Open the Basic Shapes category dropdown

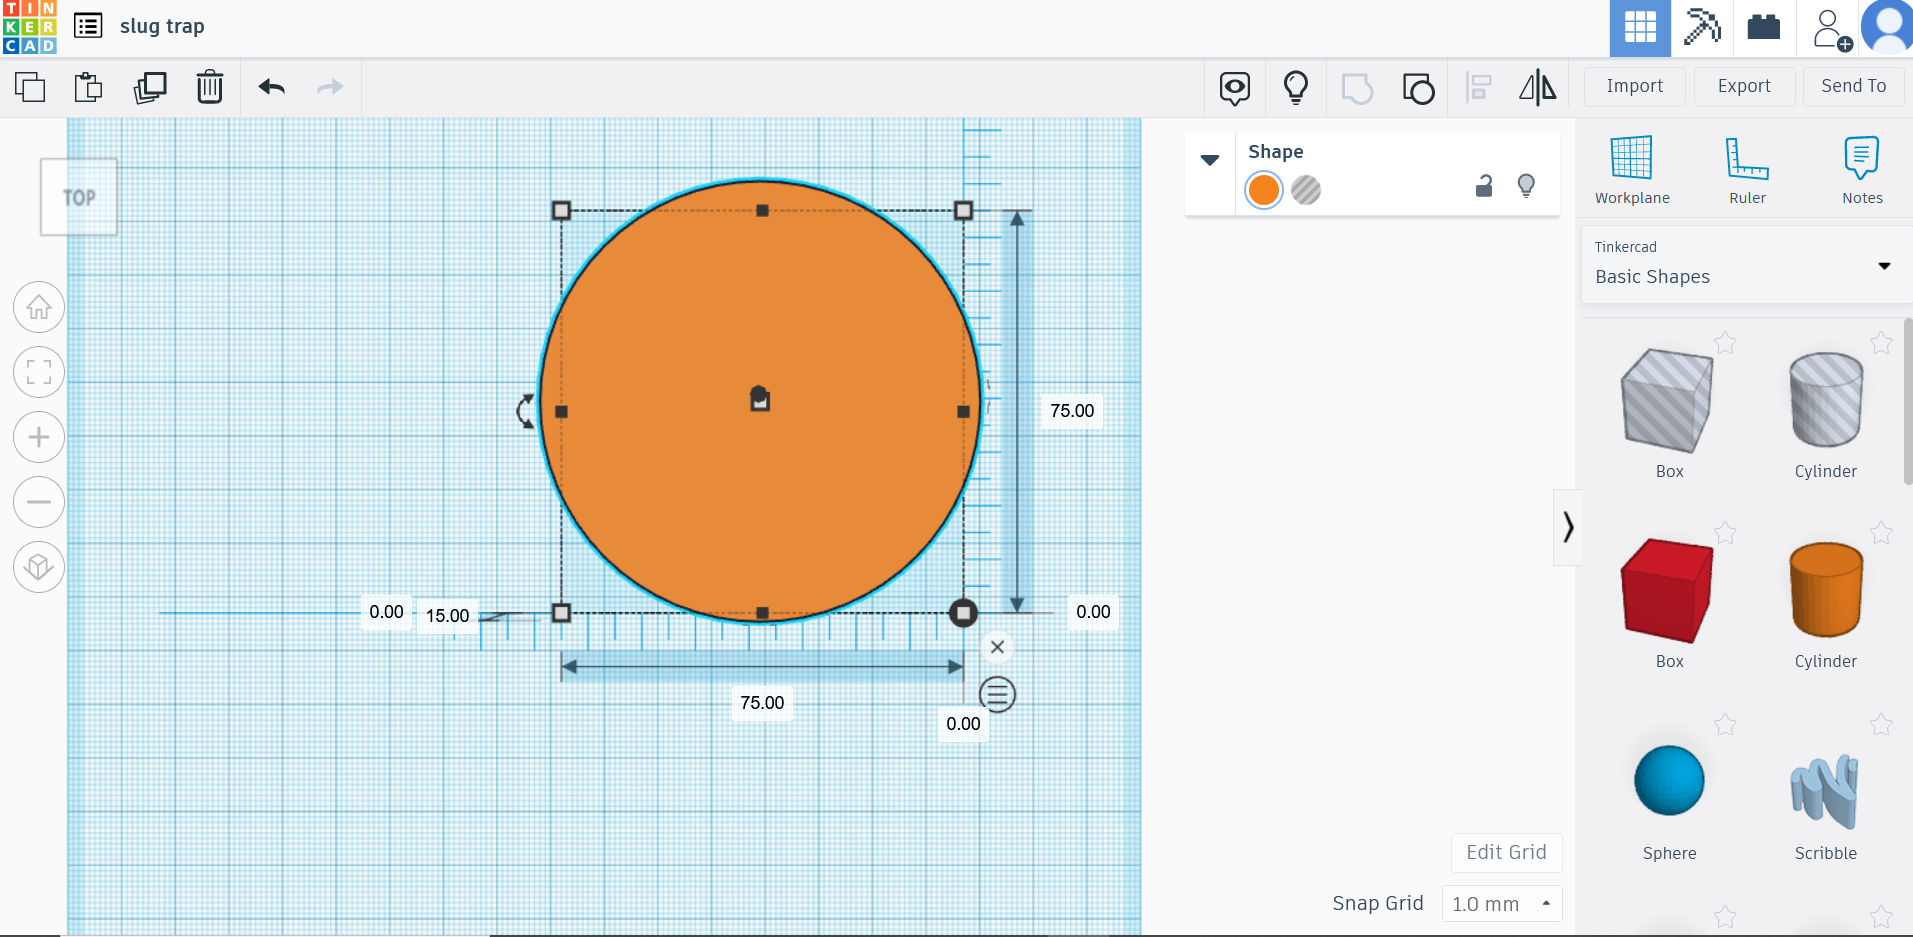[1884, 266]
